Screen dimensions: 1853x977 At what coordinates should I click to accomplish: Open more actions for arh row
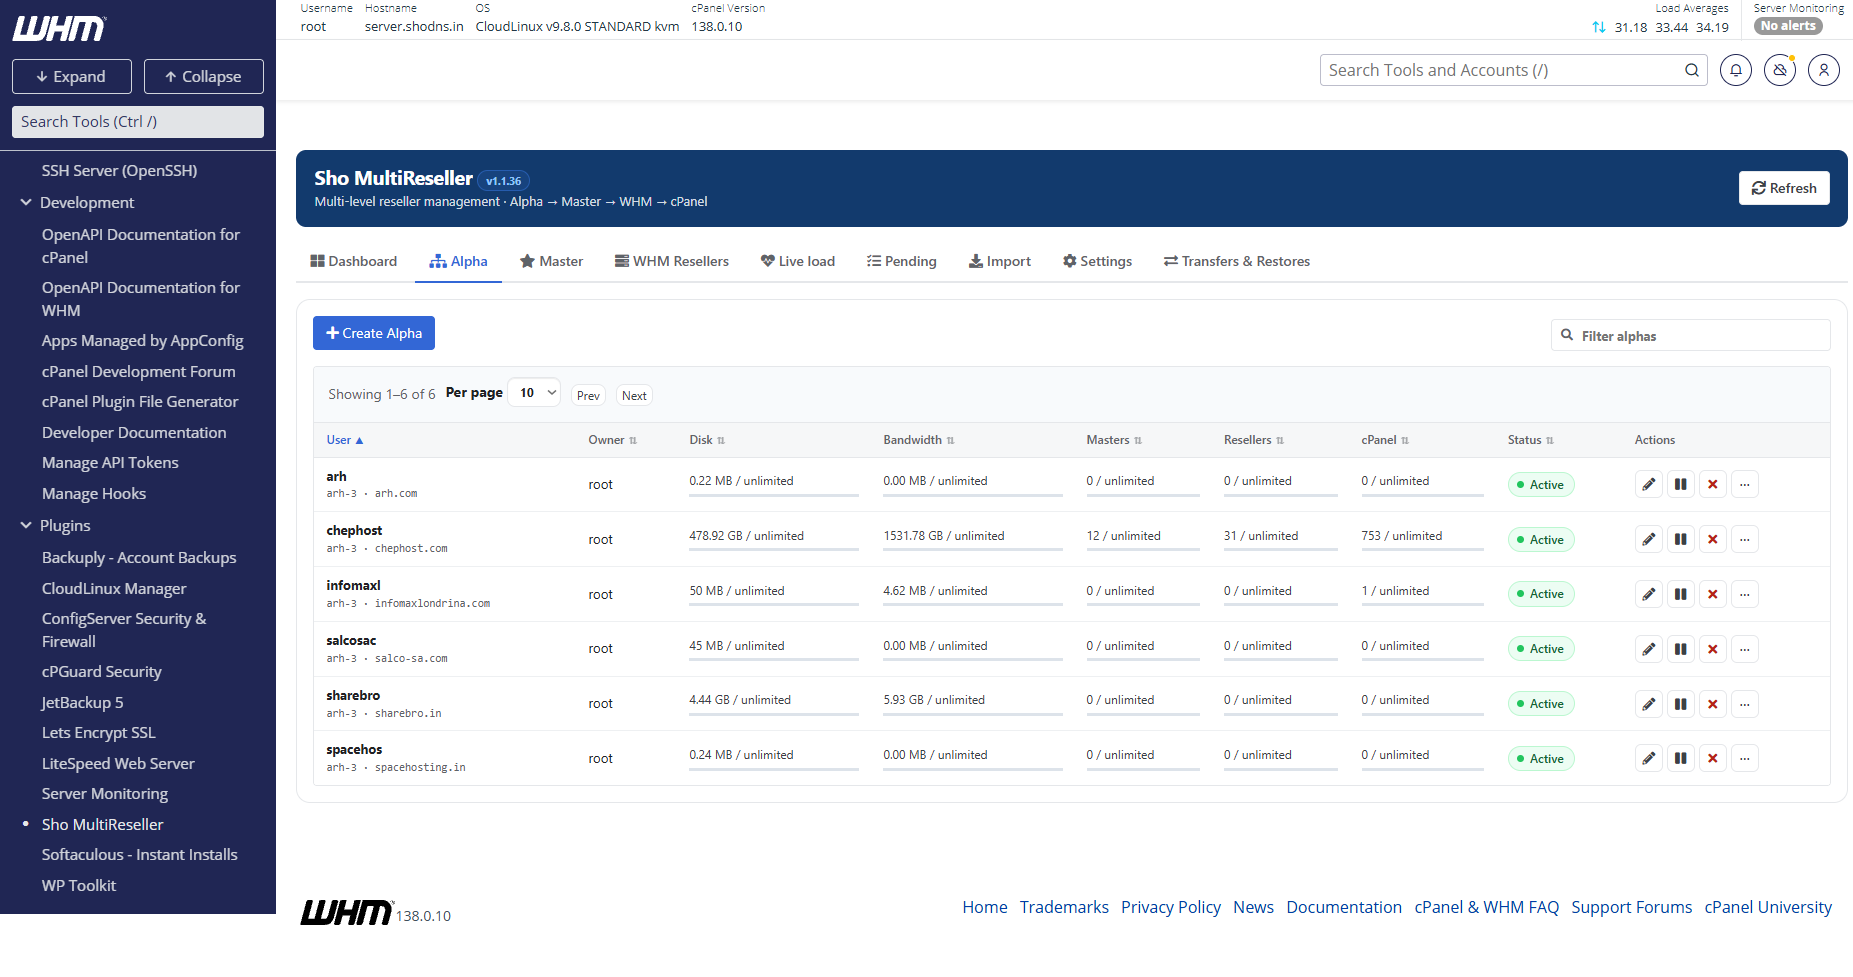(x=1745, y=485)
